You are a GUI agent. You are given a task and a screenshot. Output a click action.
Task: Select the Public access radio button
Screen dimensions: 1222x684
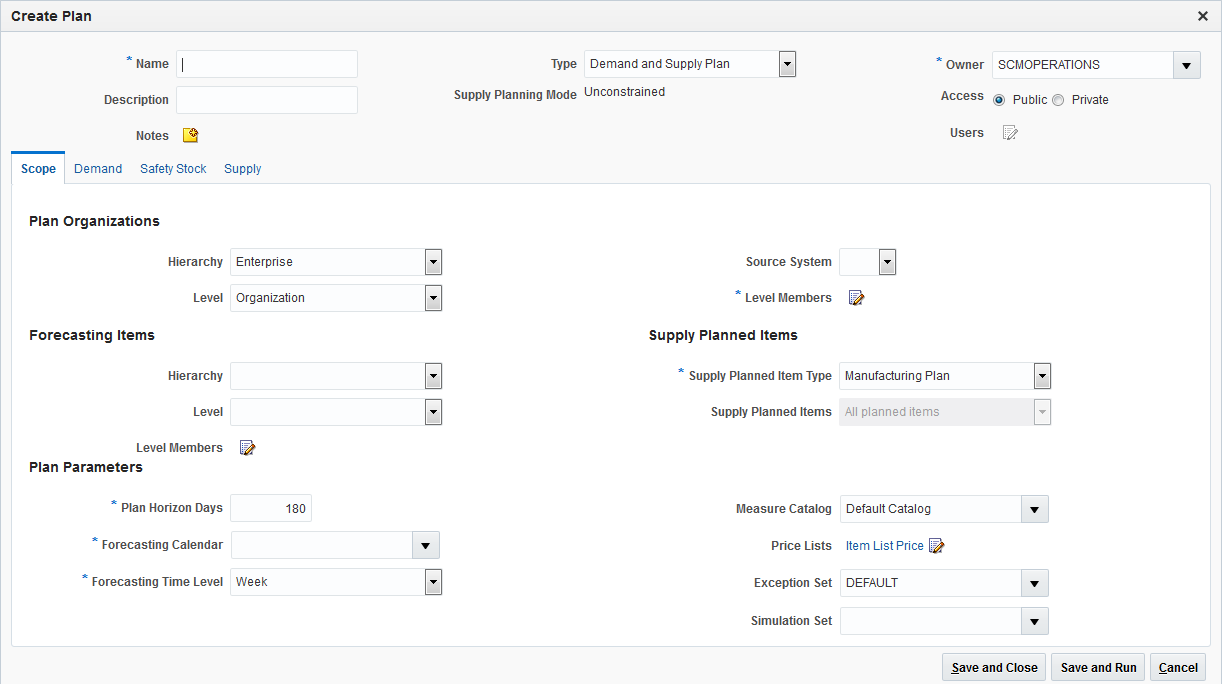point(999,100)
